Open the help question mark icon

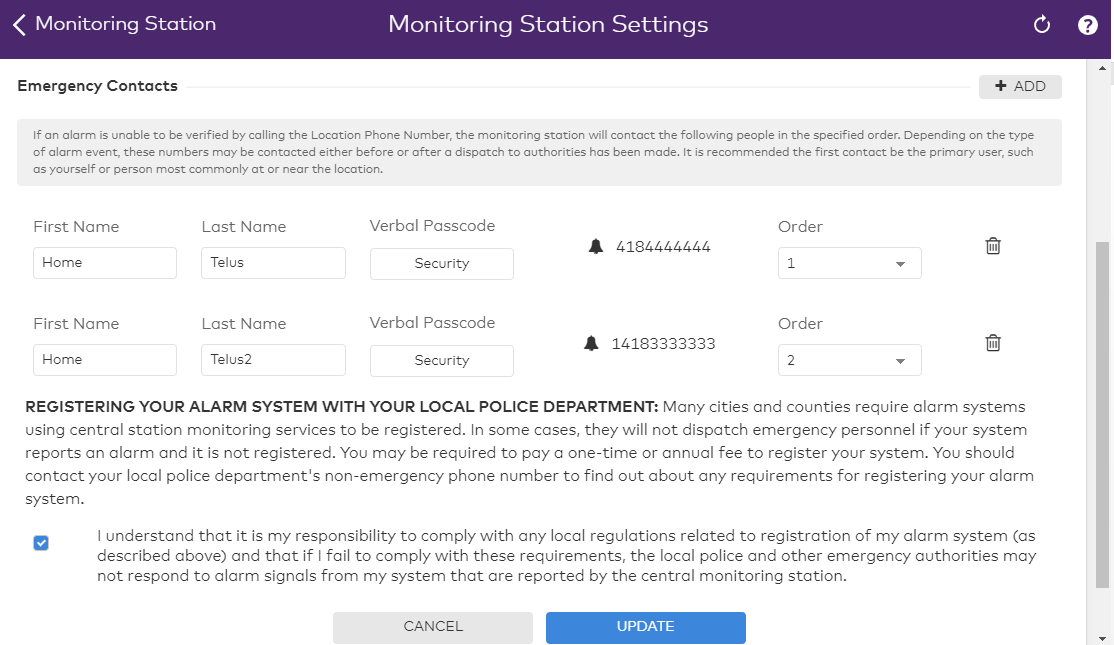click(x=1087, y=25)
